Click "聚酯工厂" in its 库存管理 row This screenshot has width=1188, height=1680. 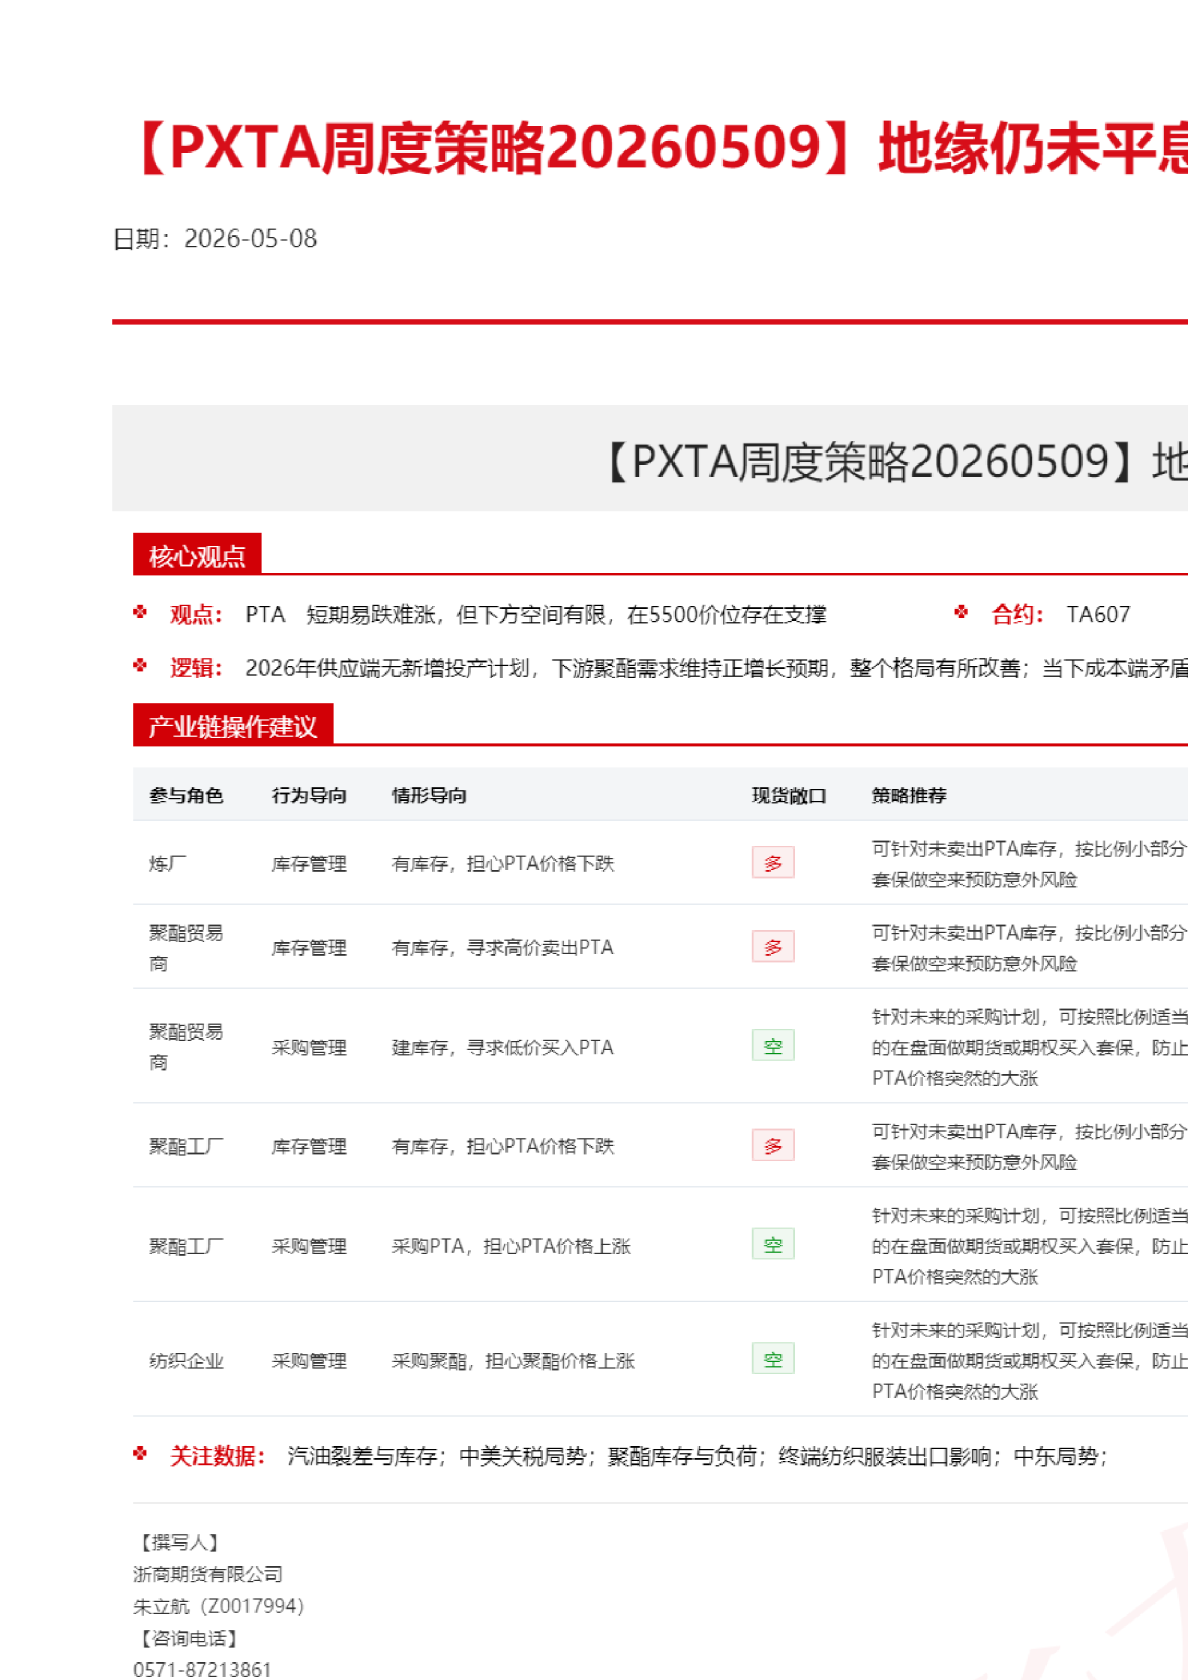tap(186, 1147)
